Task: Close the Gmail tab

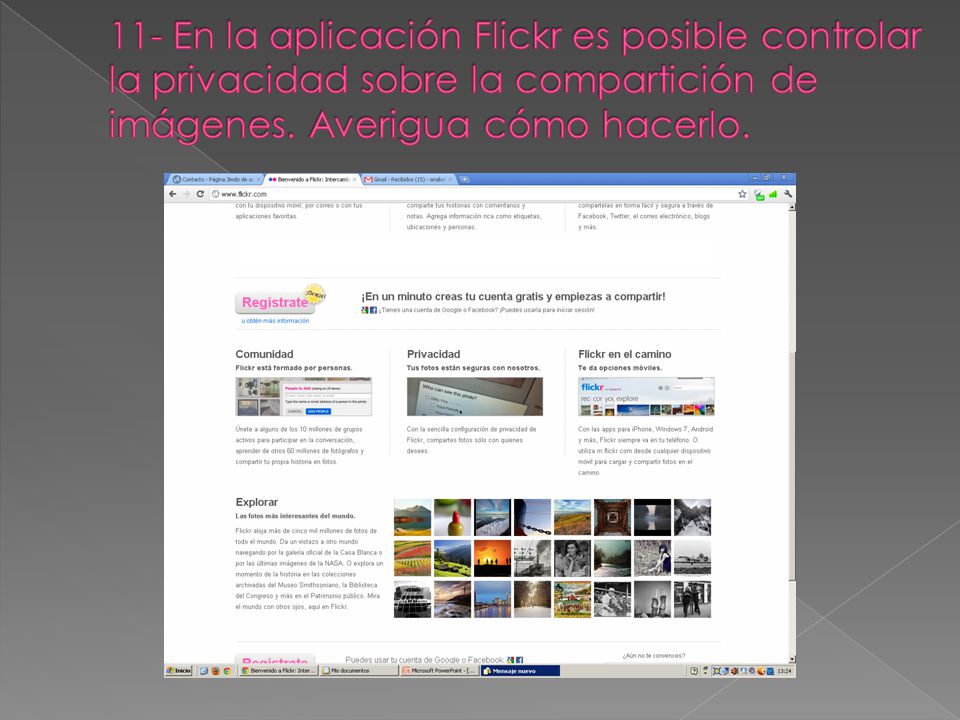Action: [x=450, y=179]
